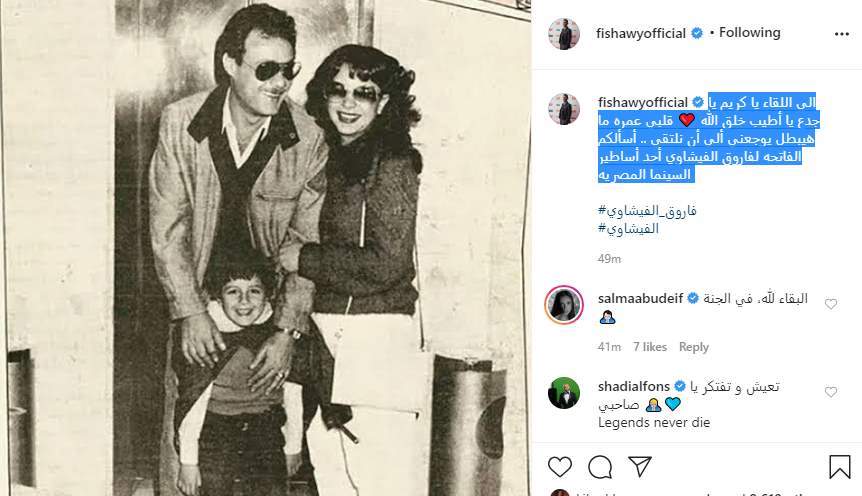Like salmaabudeif's comment heart

coord(831,304)
